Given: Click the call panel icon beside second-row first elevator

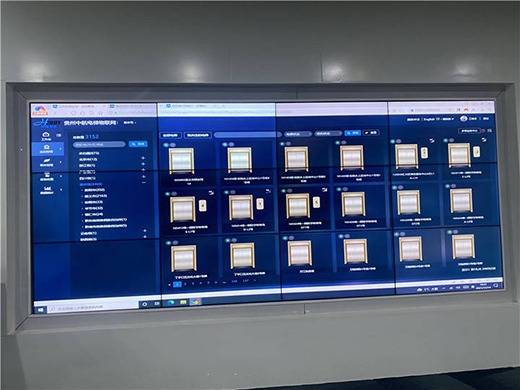Looking at the screenshot, I should pyautogui.click(x=202, y=205).
